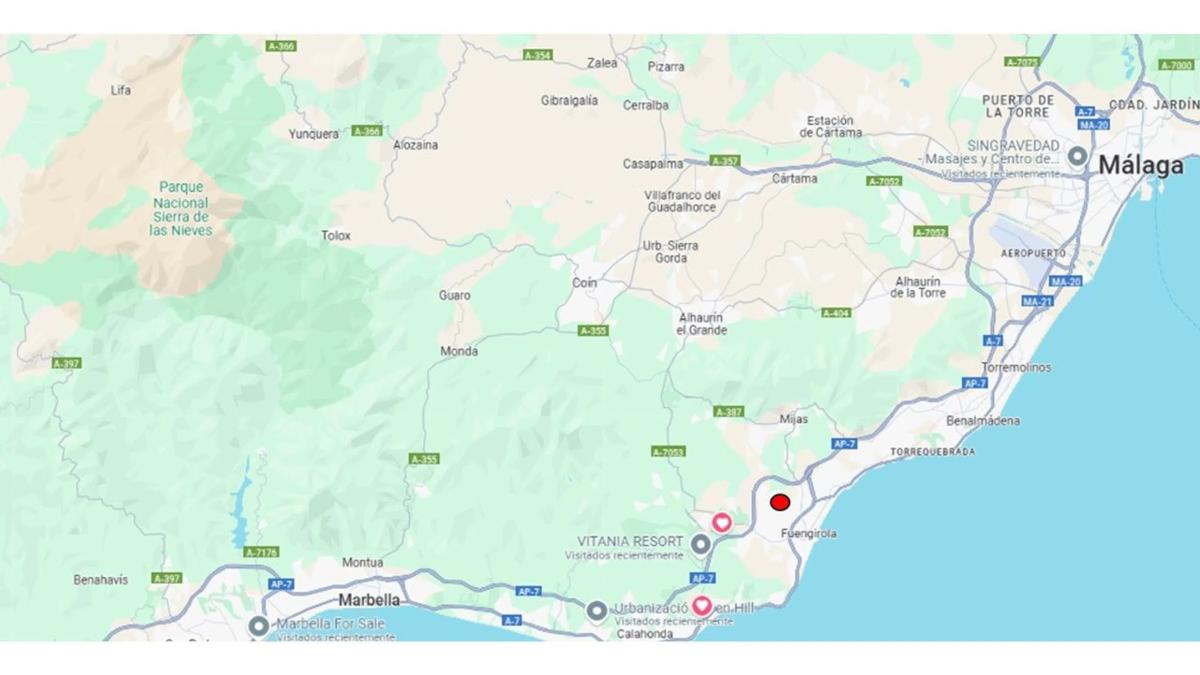Viewport: 1200px width, 675px height.
Task: Click the red marker near Fuengirola
Action: click(x=781, y=502)
